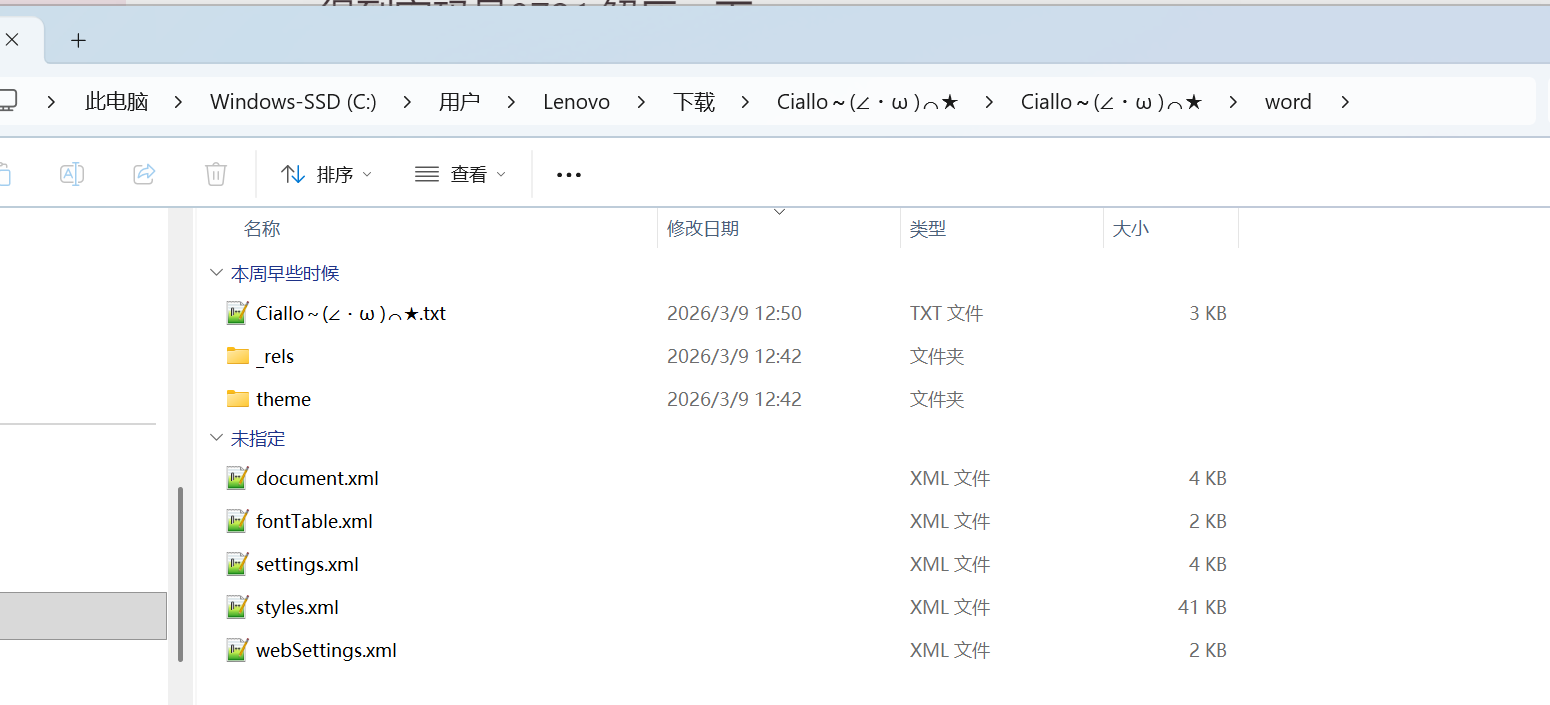Open styles.xml from the file list
This screenshot has width=1550, height=705.
pos(297,607)
